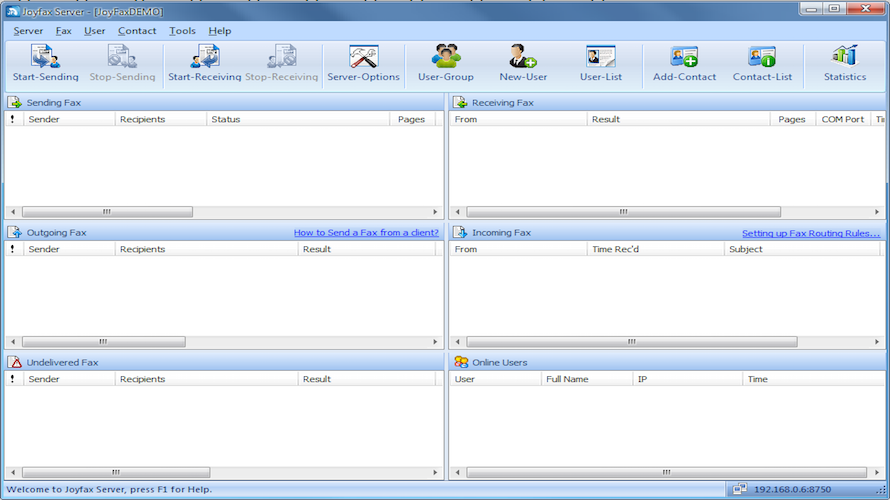Sort Receiving Fax by the COM Port column
This screenshot has height=500, width=890.
click(x=843, y=119)
